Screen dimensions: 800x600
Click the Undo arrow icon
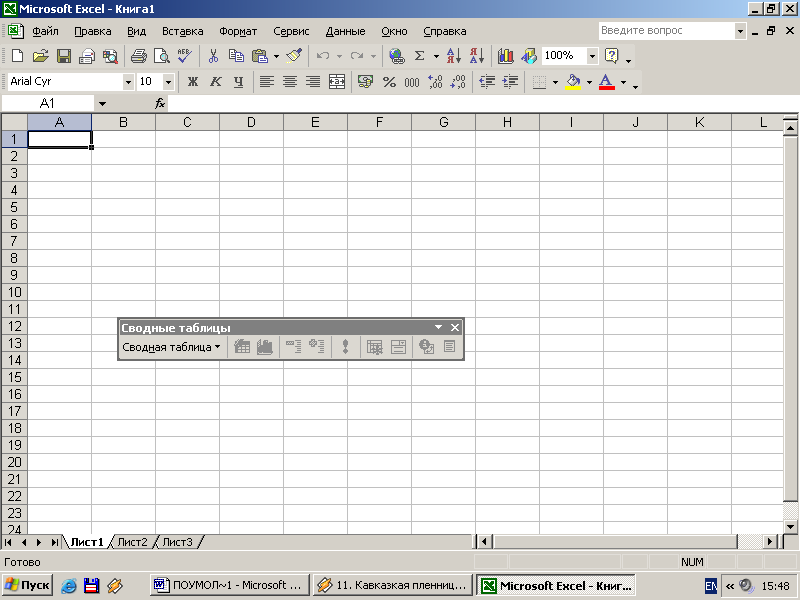coord(322,56)
